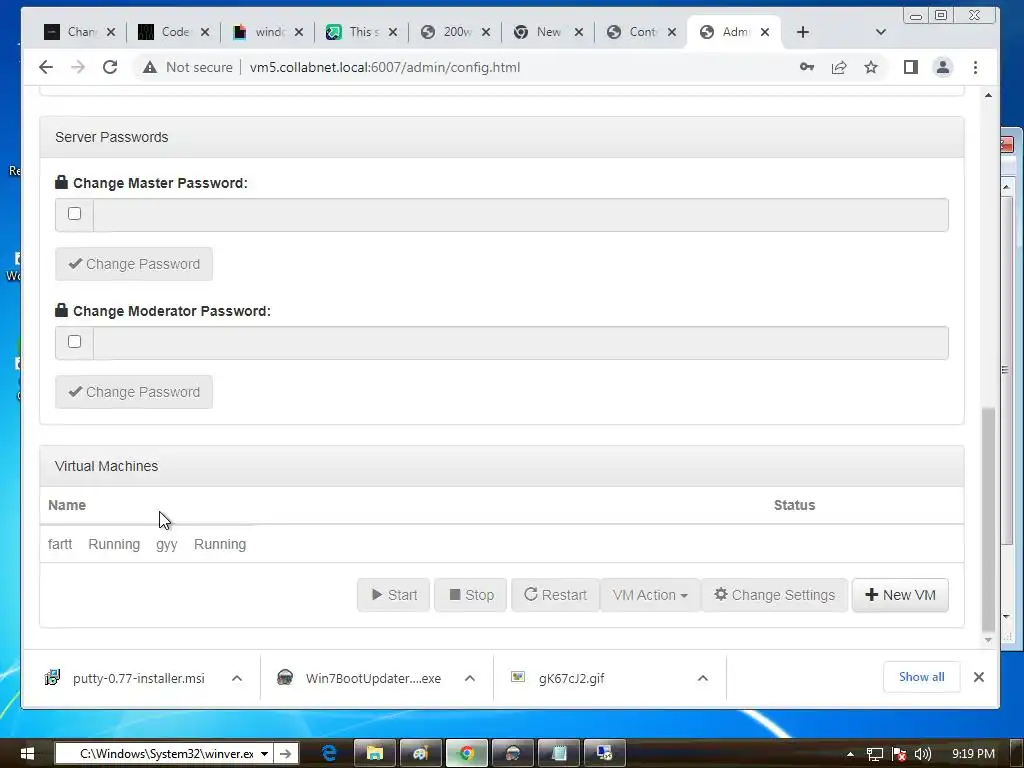Toggle the browser side panel

click(x=910, y=67)
